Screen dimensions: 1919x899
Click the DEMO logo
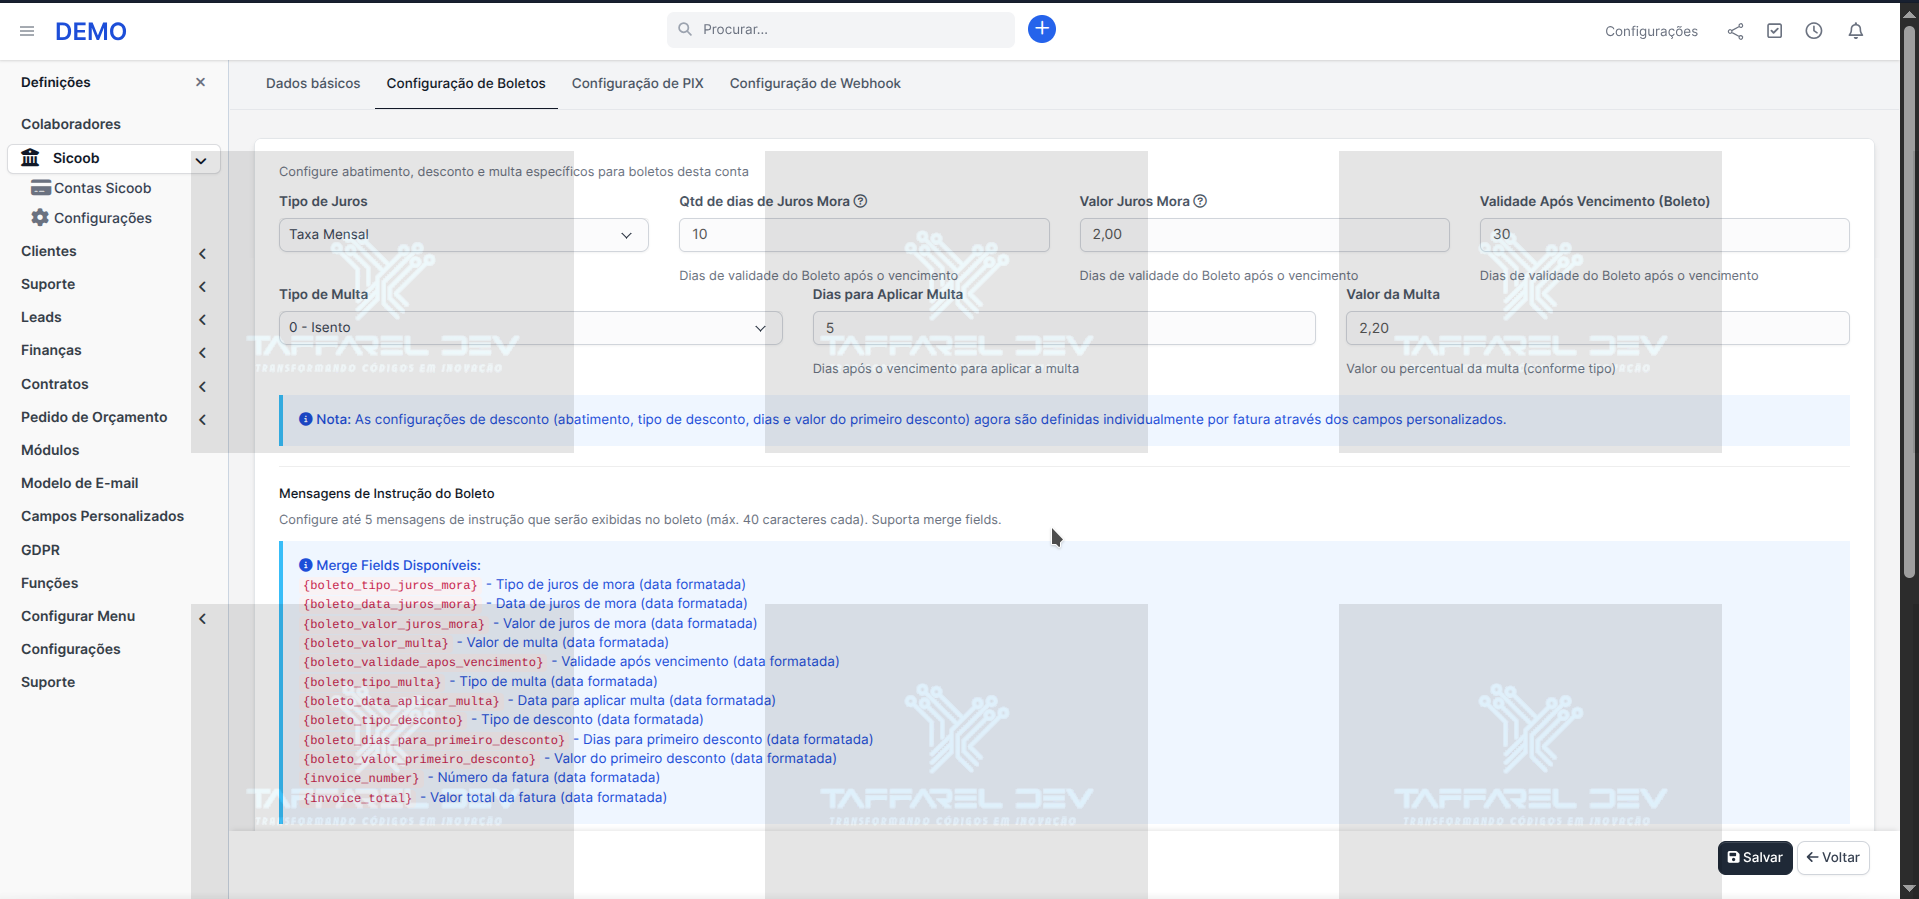click(91, 31)
